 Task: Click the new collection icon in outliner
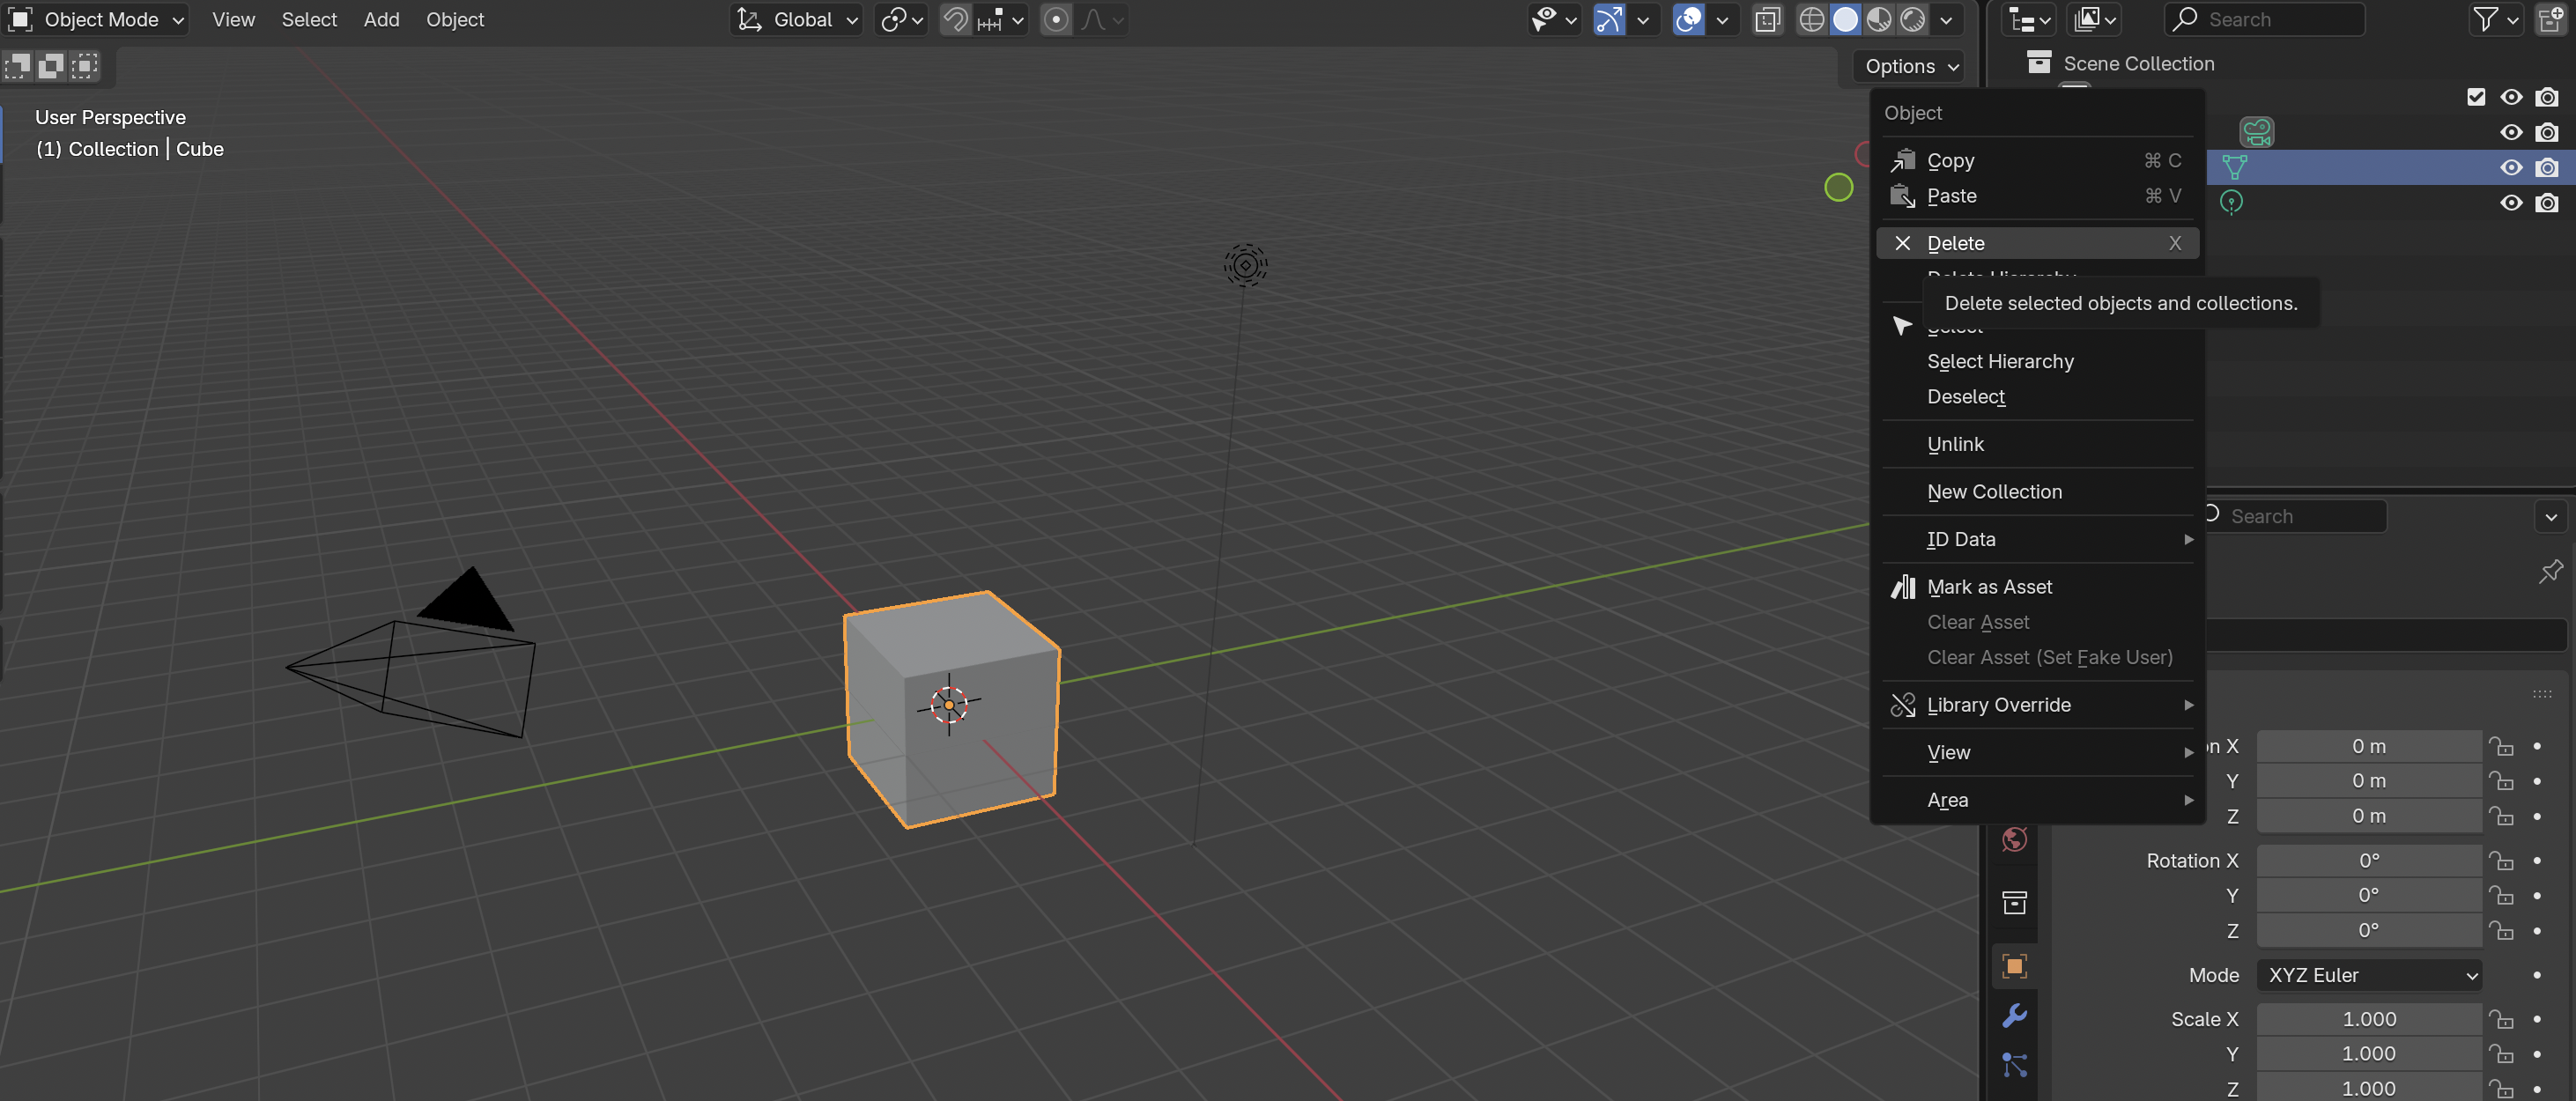[x=2551, y=19]
